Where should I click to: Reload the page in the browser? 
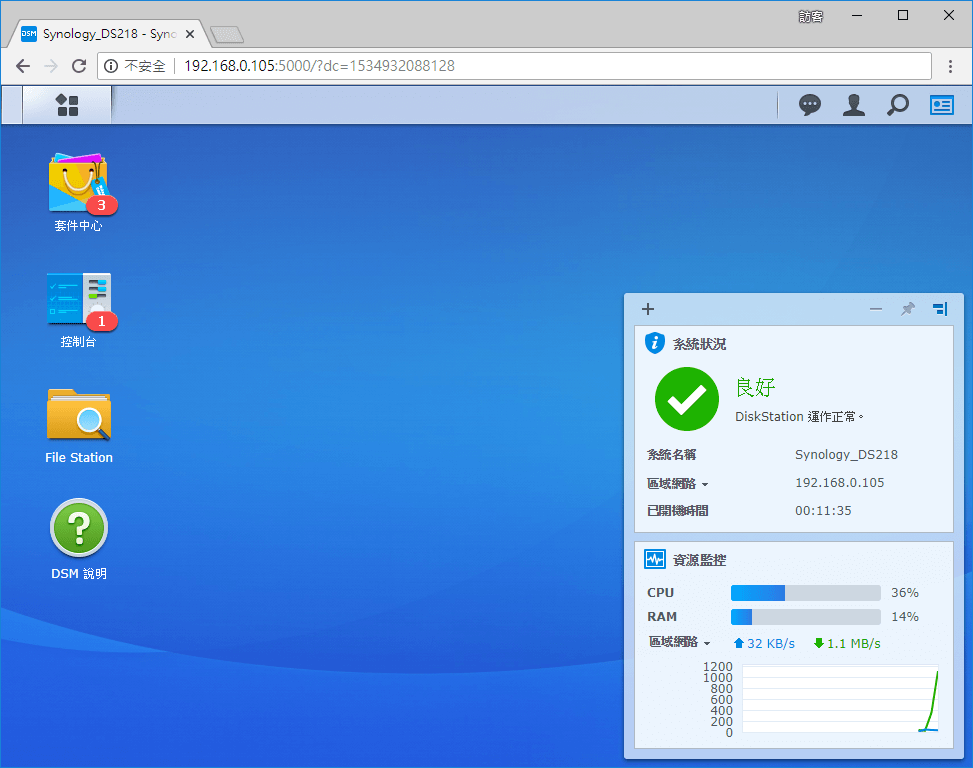(x=79, y=66)
